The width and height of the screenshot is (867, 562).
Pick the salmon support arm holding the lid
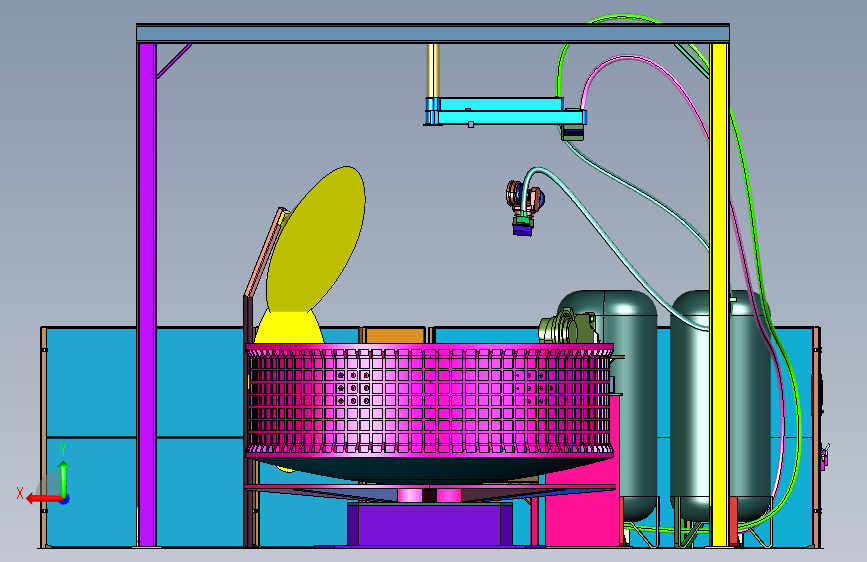265,252
